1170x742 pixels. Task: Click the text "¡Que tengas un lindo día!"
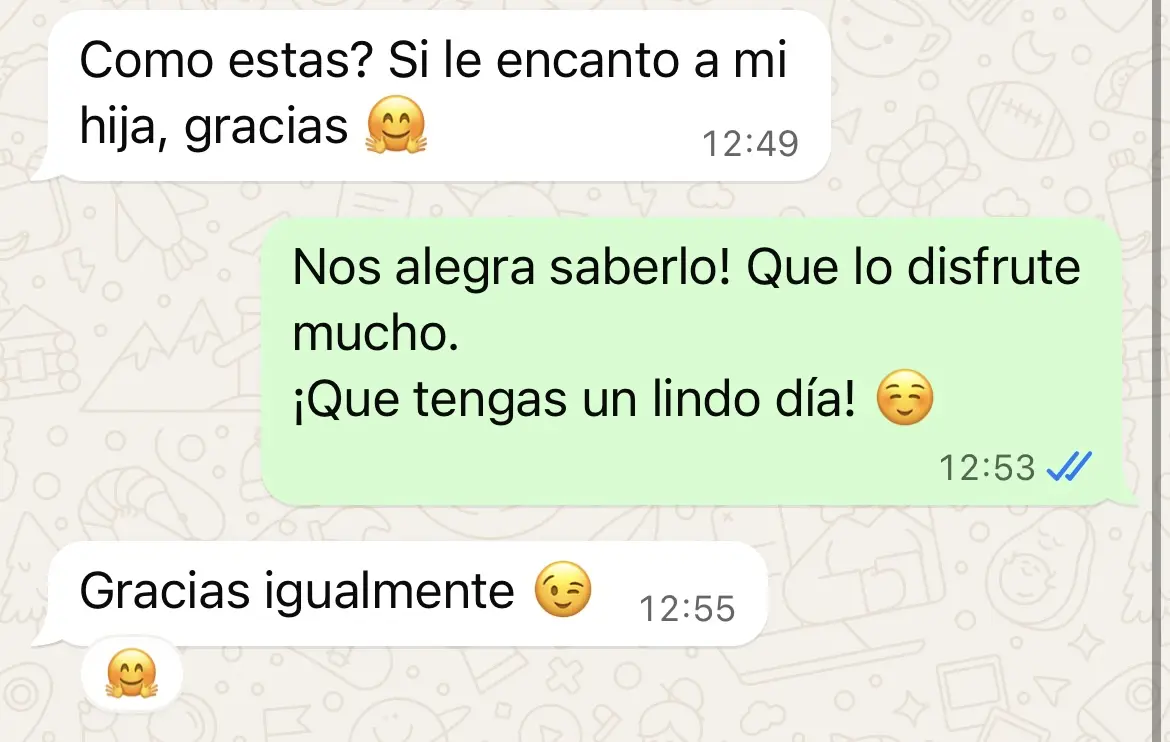coord(575,399)
